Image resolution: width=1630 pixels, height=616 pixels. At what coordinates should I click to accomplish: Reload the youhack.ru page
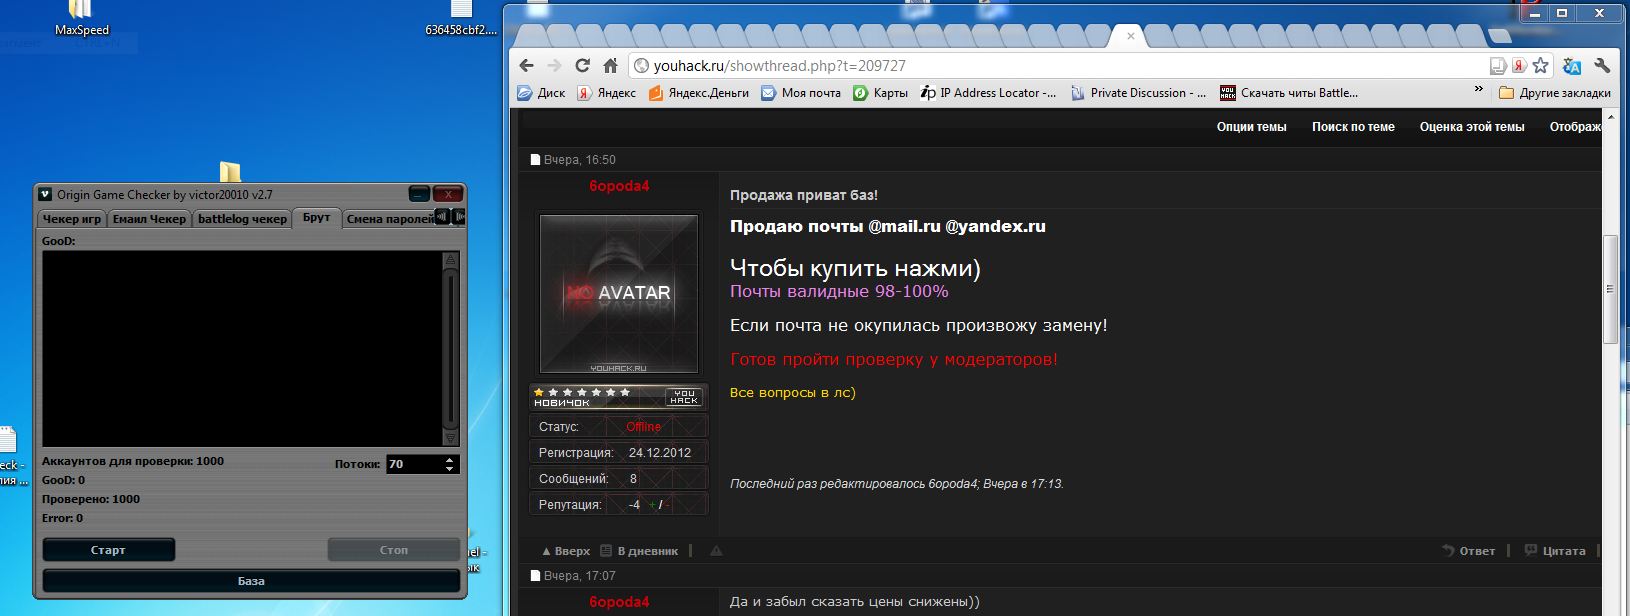(582, 66)
